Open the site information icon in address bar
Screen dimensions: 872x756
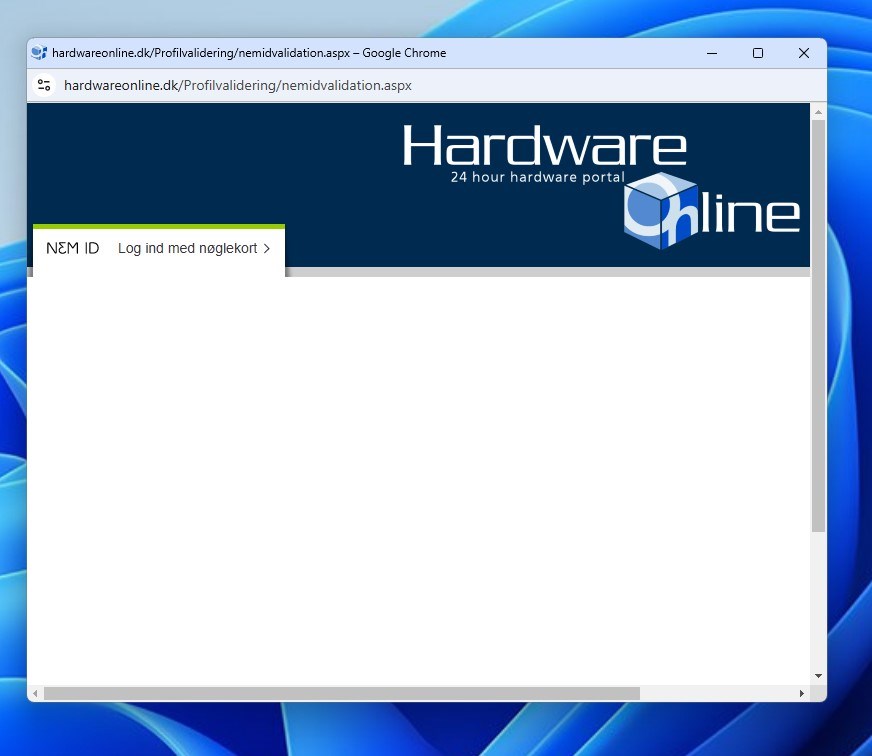pos(44,85)
